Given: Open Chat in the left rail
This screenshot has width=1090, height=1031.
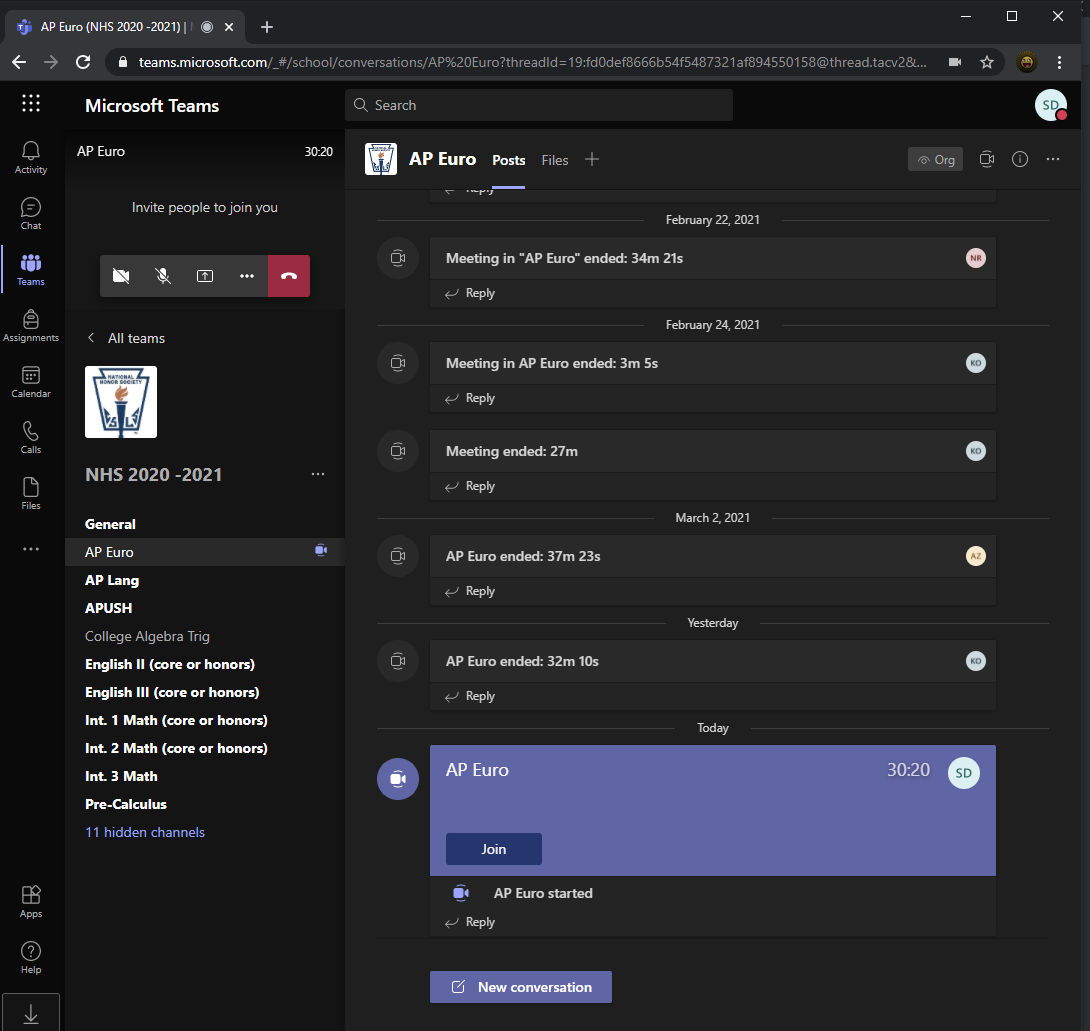Looking at the screenshot, I should coord(31,212).
